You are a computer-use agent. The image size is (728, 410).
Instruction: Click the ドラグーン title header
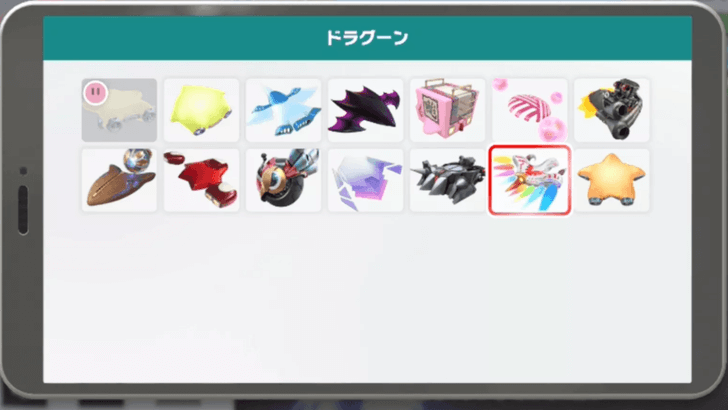pos(367,38)
